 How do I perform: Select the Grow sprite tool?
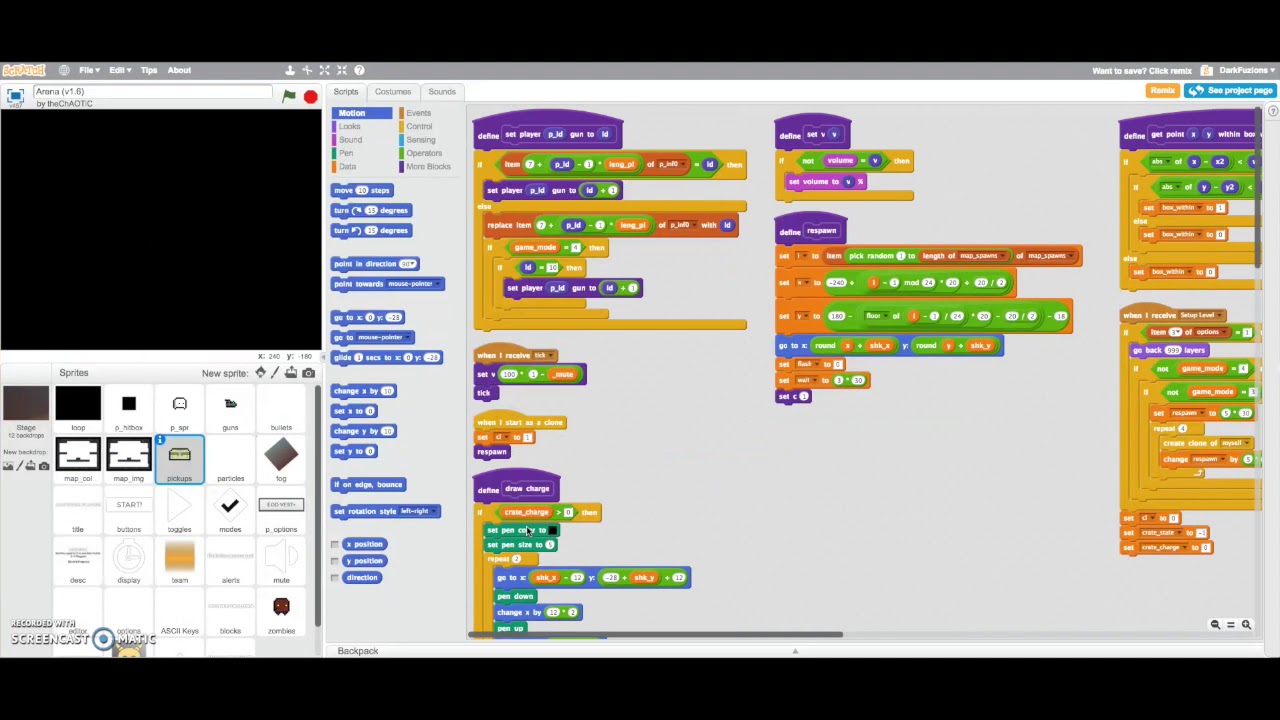(x=324, y=70)
